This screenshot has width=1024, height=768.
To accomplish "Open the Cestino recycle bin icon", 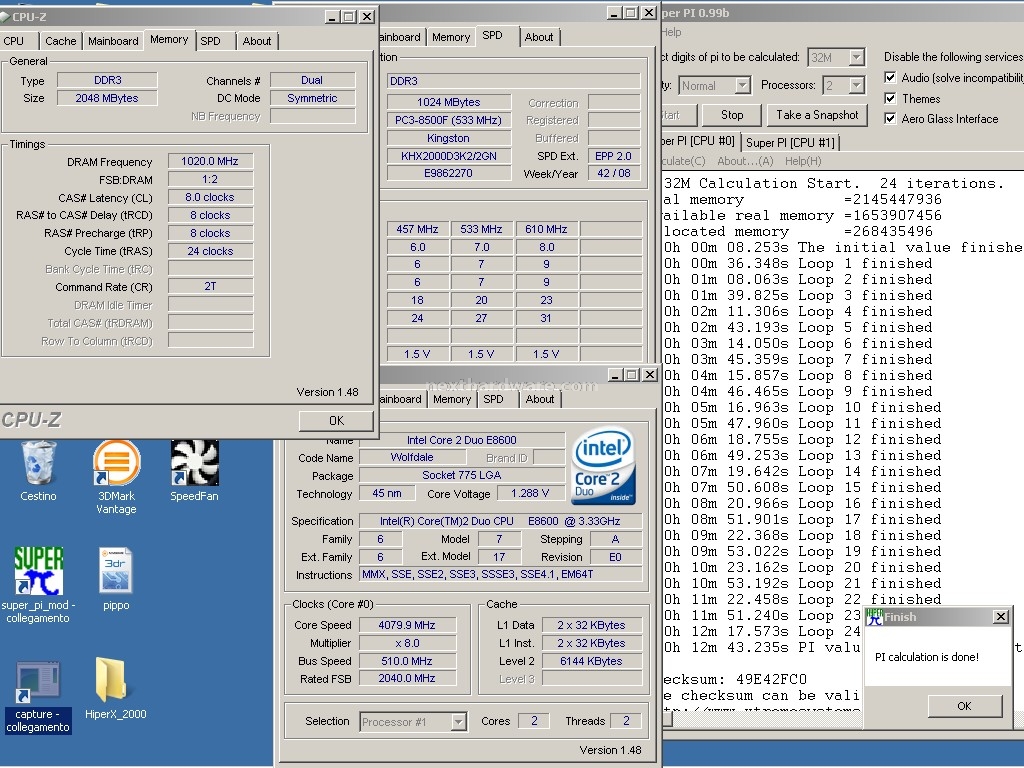I will [38, 462].
